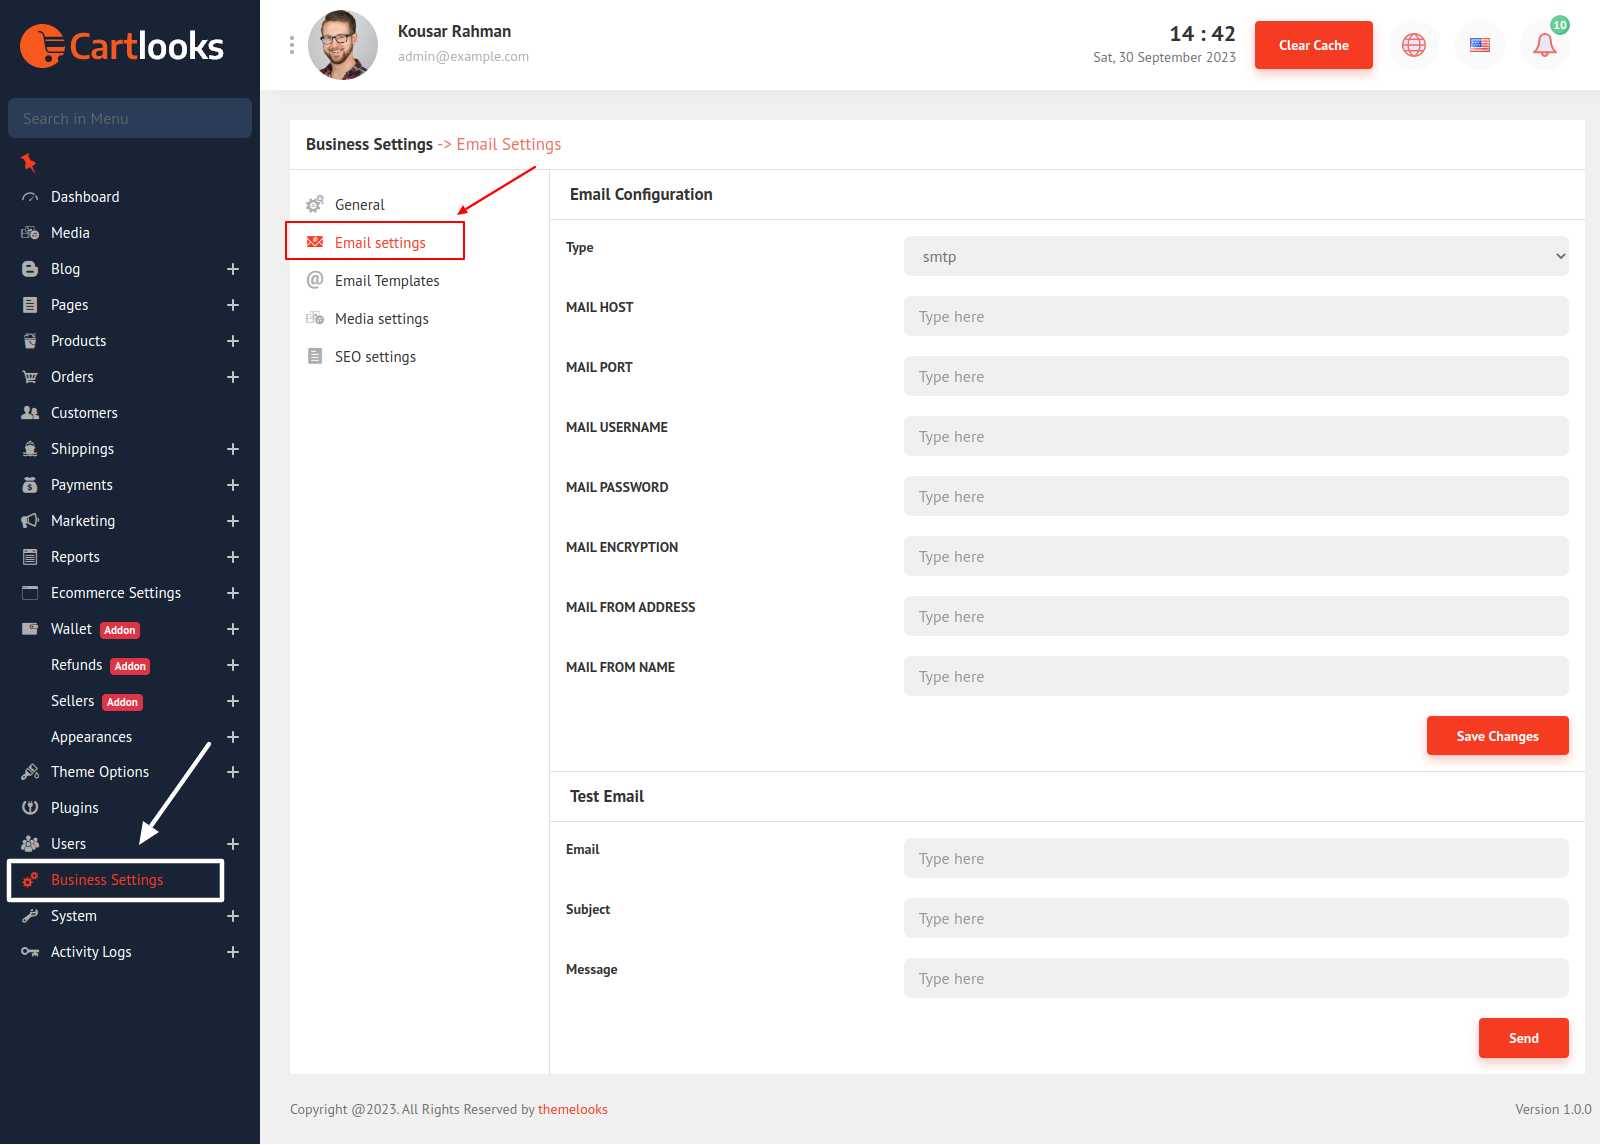Click the US flag language icon

point(1479,45)
